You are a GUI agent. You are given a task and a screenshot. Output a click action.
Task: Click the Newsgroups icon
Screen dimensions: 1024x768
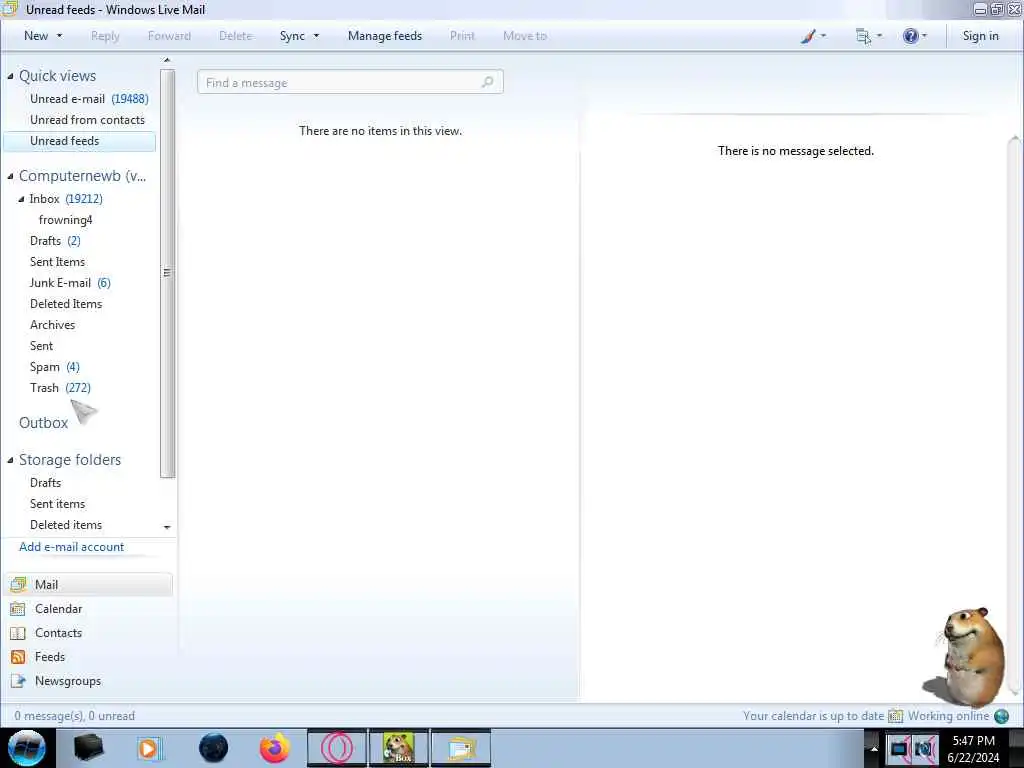click(x=18, y=681)
